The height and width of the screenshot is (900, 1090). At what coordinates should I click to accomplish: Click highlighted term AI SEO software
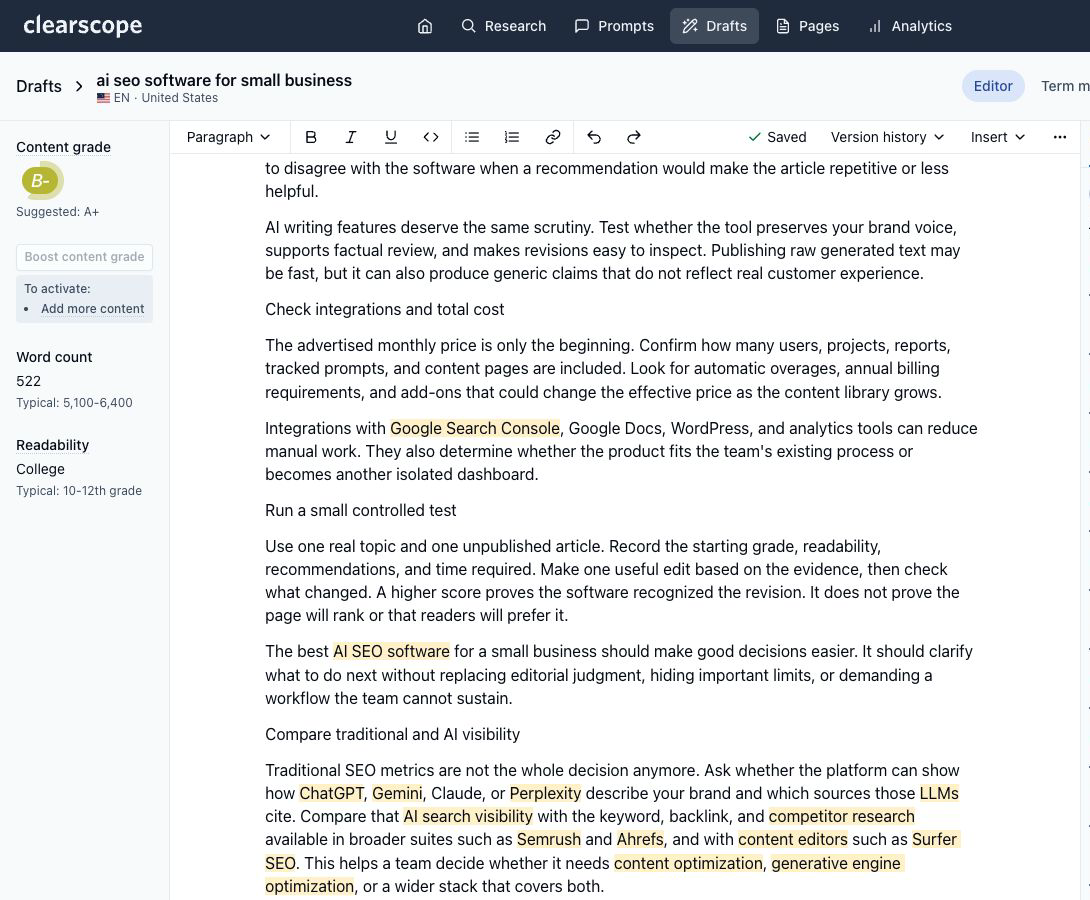point(391,651)
